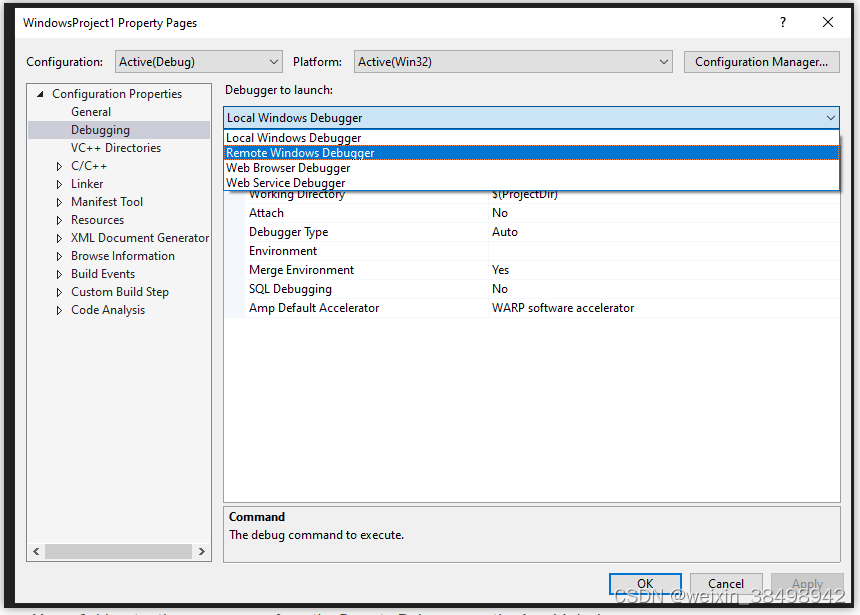Screen dimensions: 860x615
Task: Choose Local Windows Debugger from the list
Action: click(531, 138)
